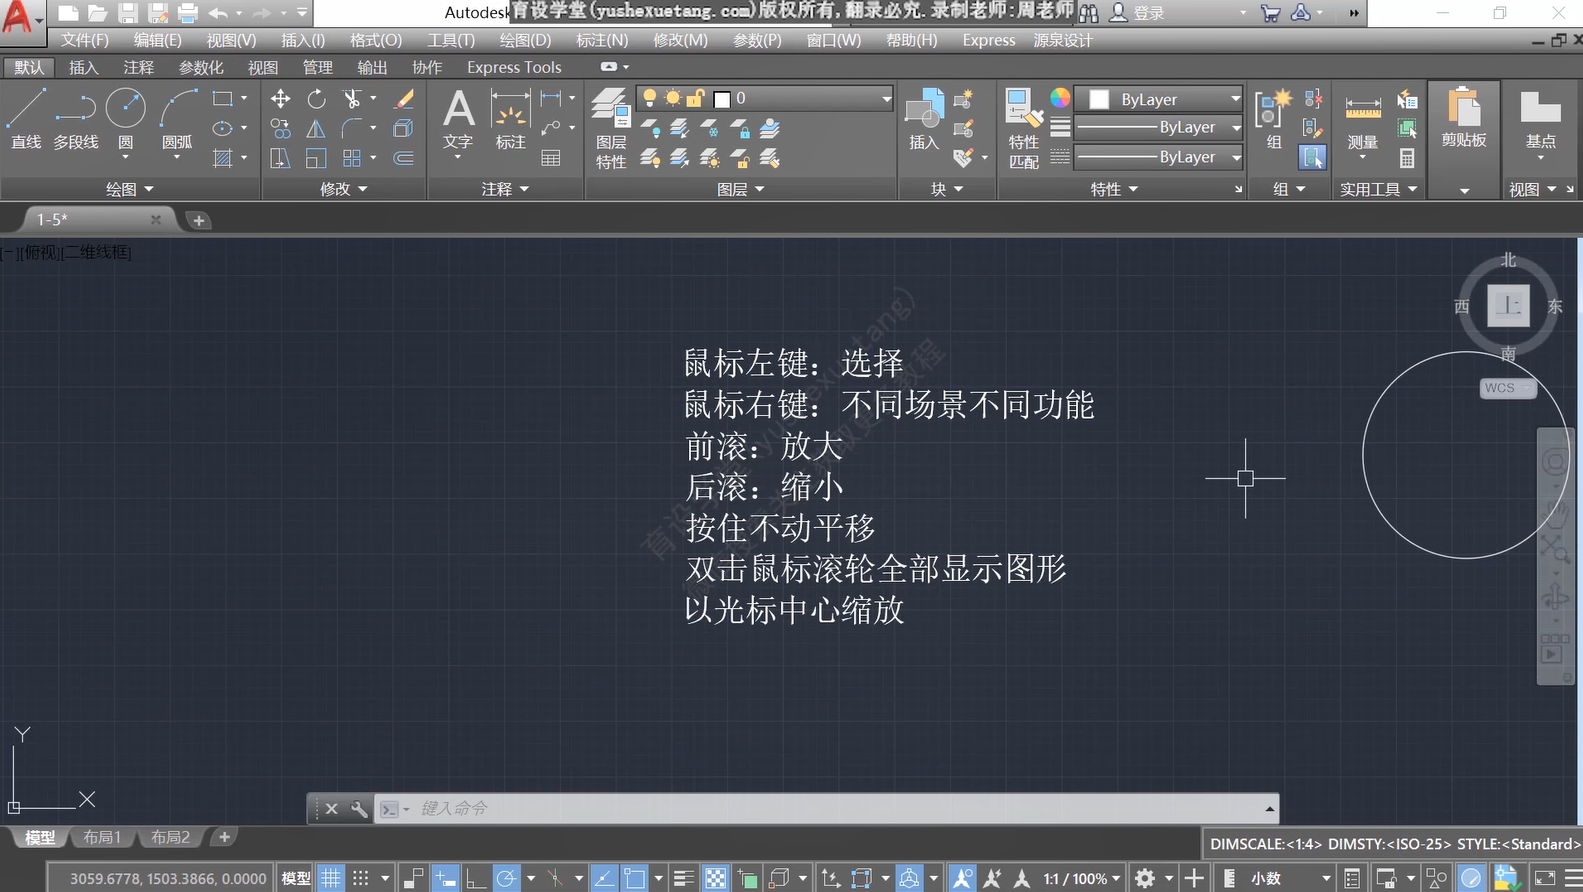The width and height of the screenshot is (1583, 892).
Task: Switch to the 参数化 ribbon tab
Action: click(x=201, y=67)
